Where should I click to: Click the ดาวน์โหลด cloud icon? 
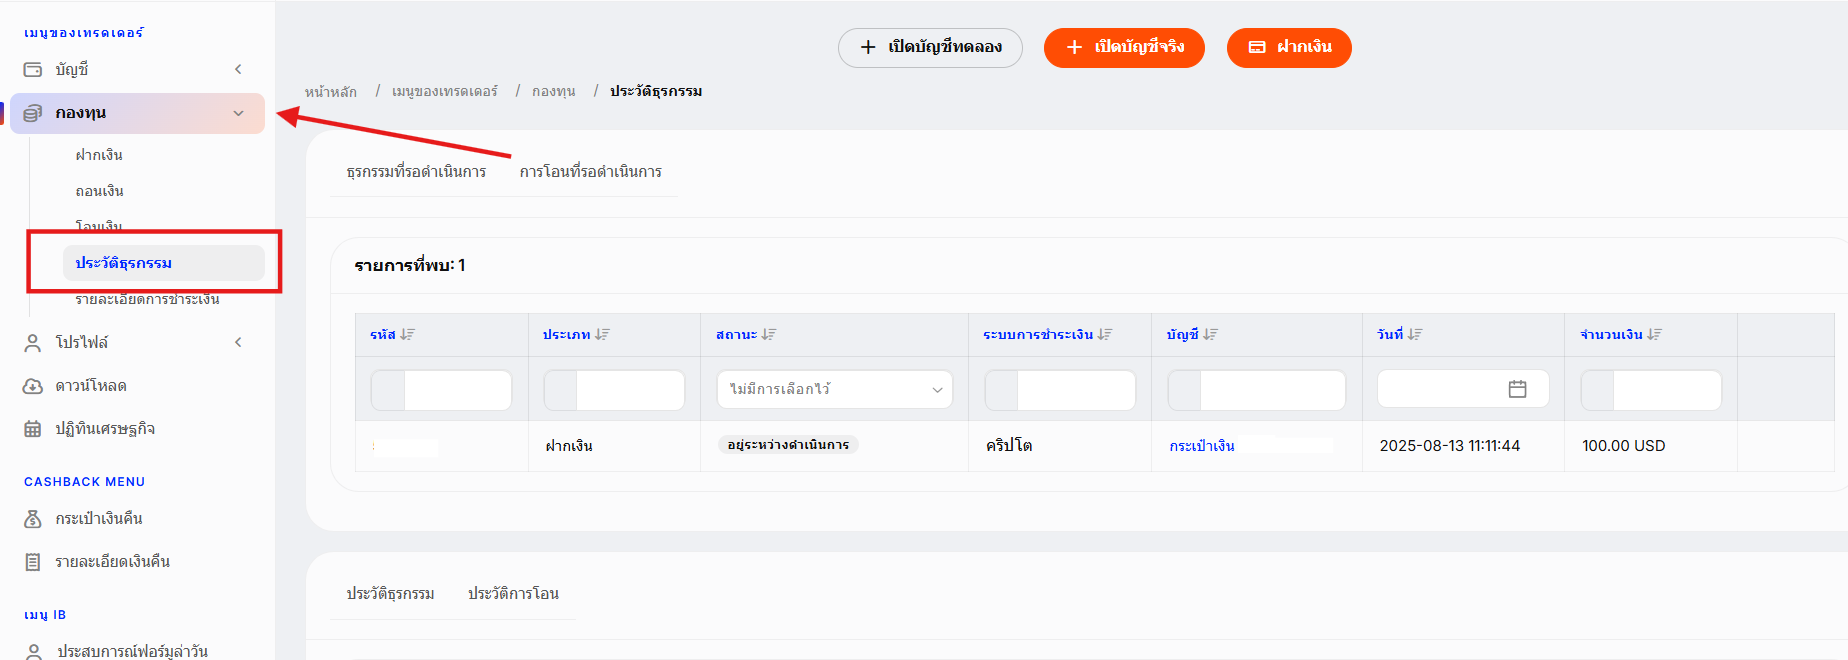click(x=33, y=386)
